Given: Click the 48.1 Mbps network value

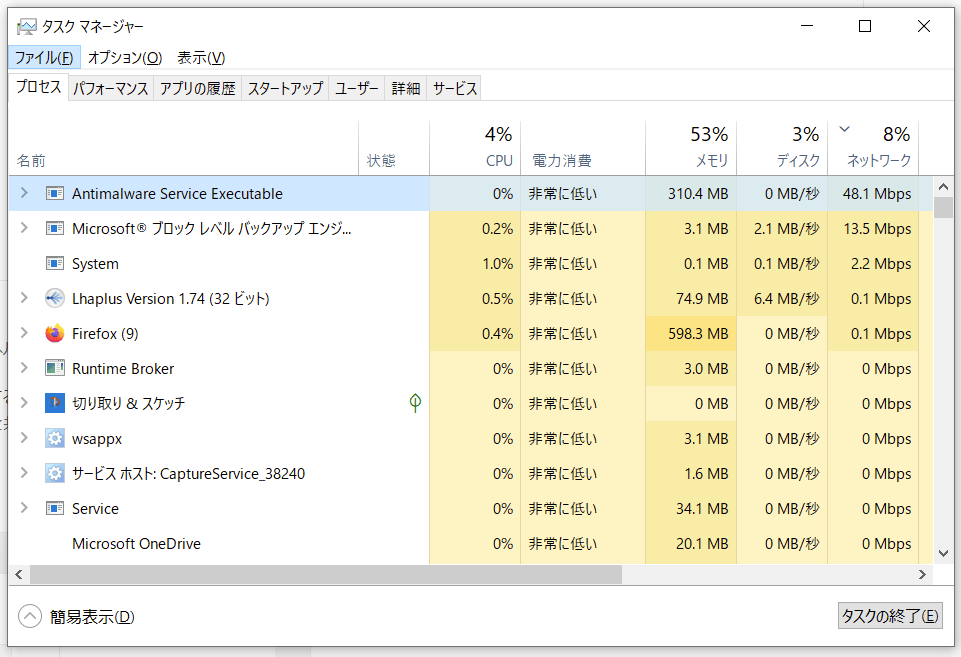Looking at the screenshot, I should pyautogui.click(x=877, y=194).
